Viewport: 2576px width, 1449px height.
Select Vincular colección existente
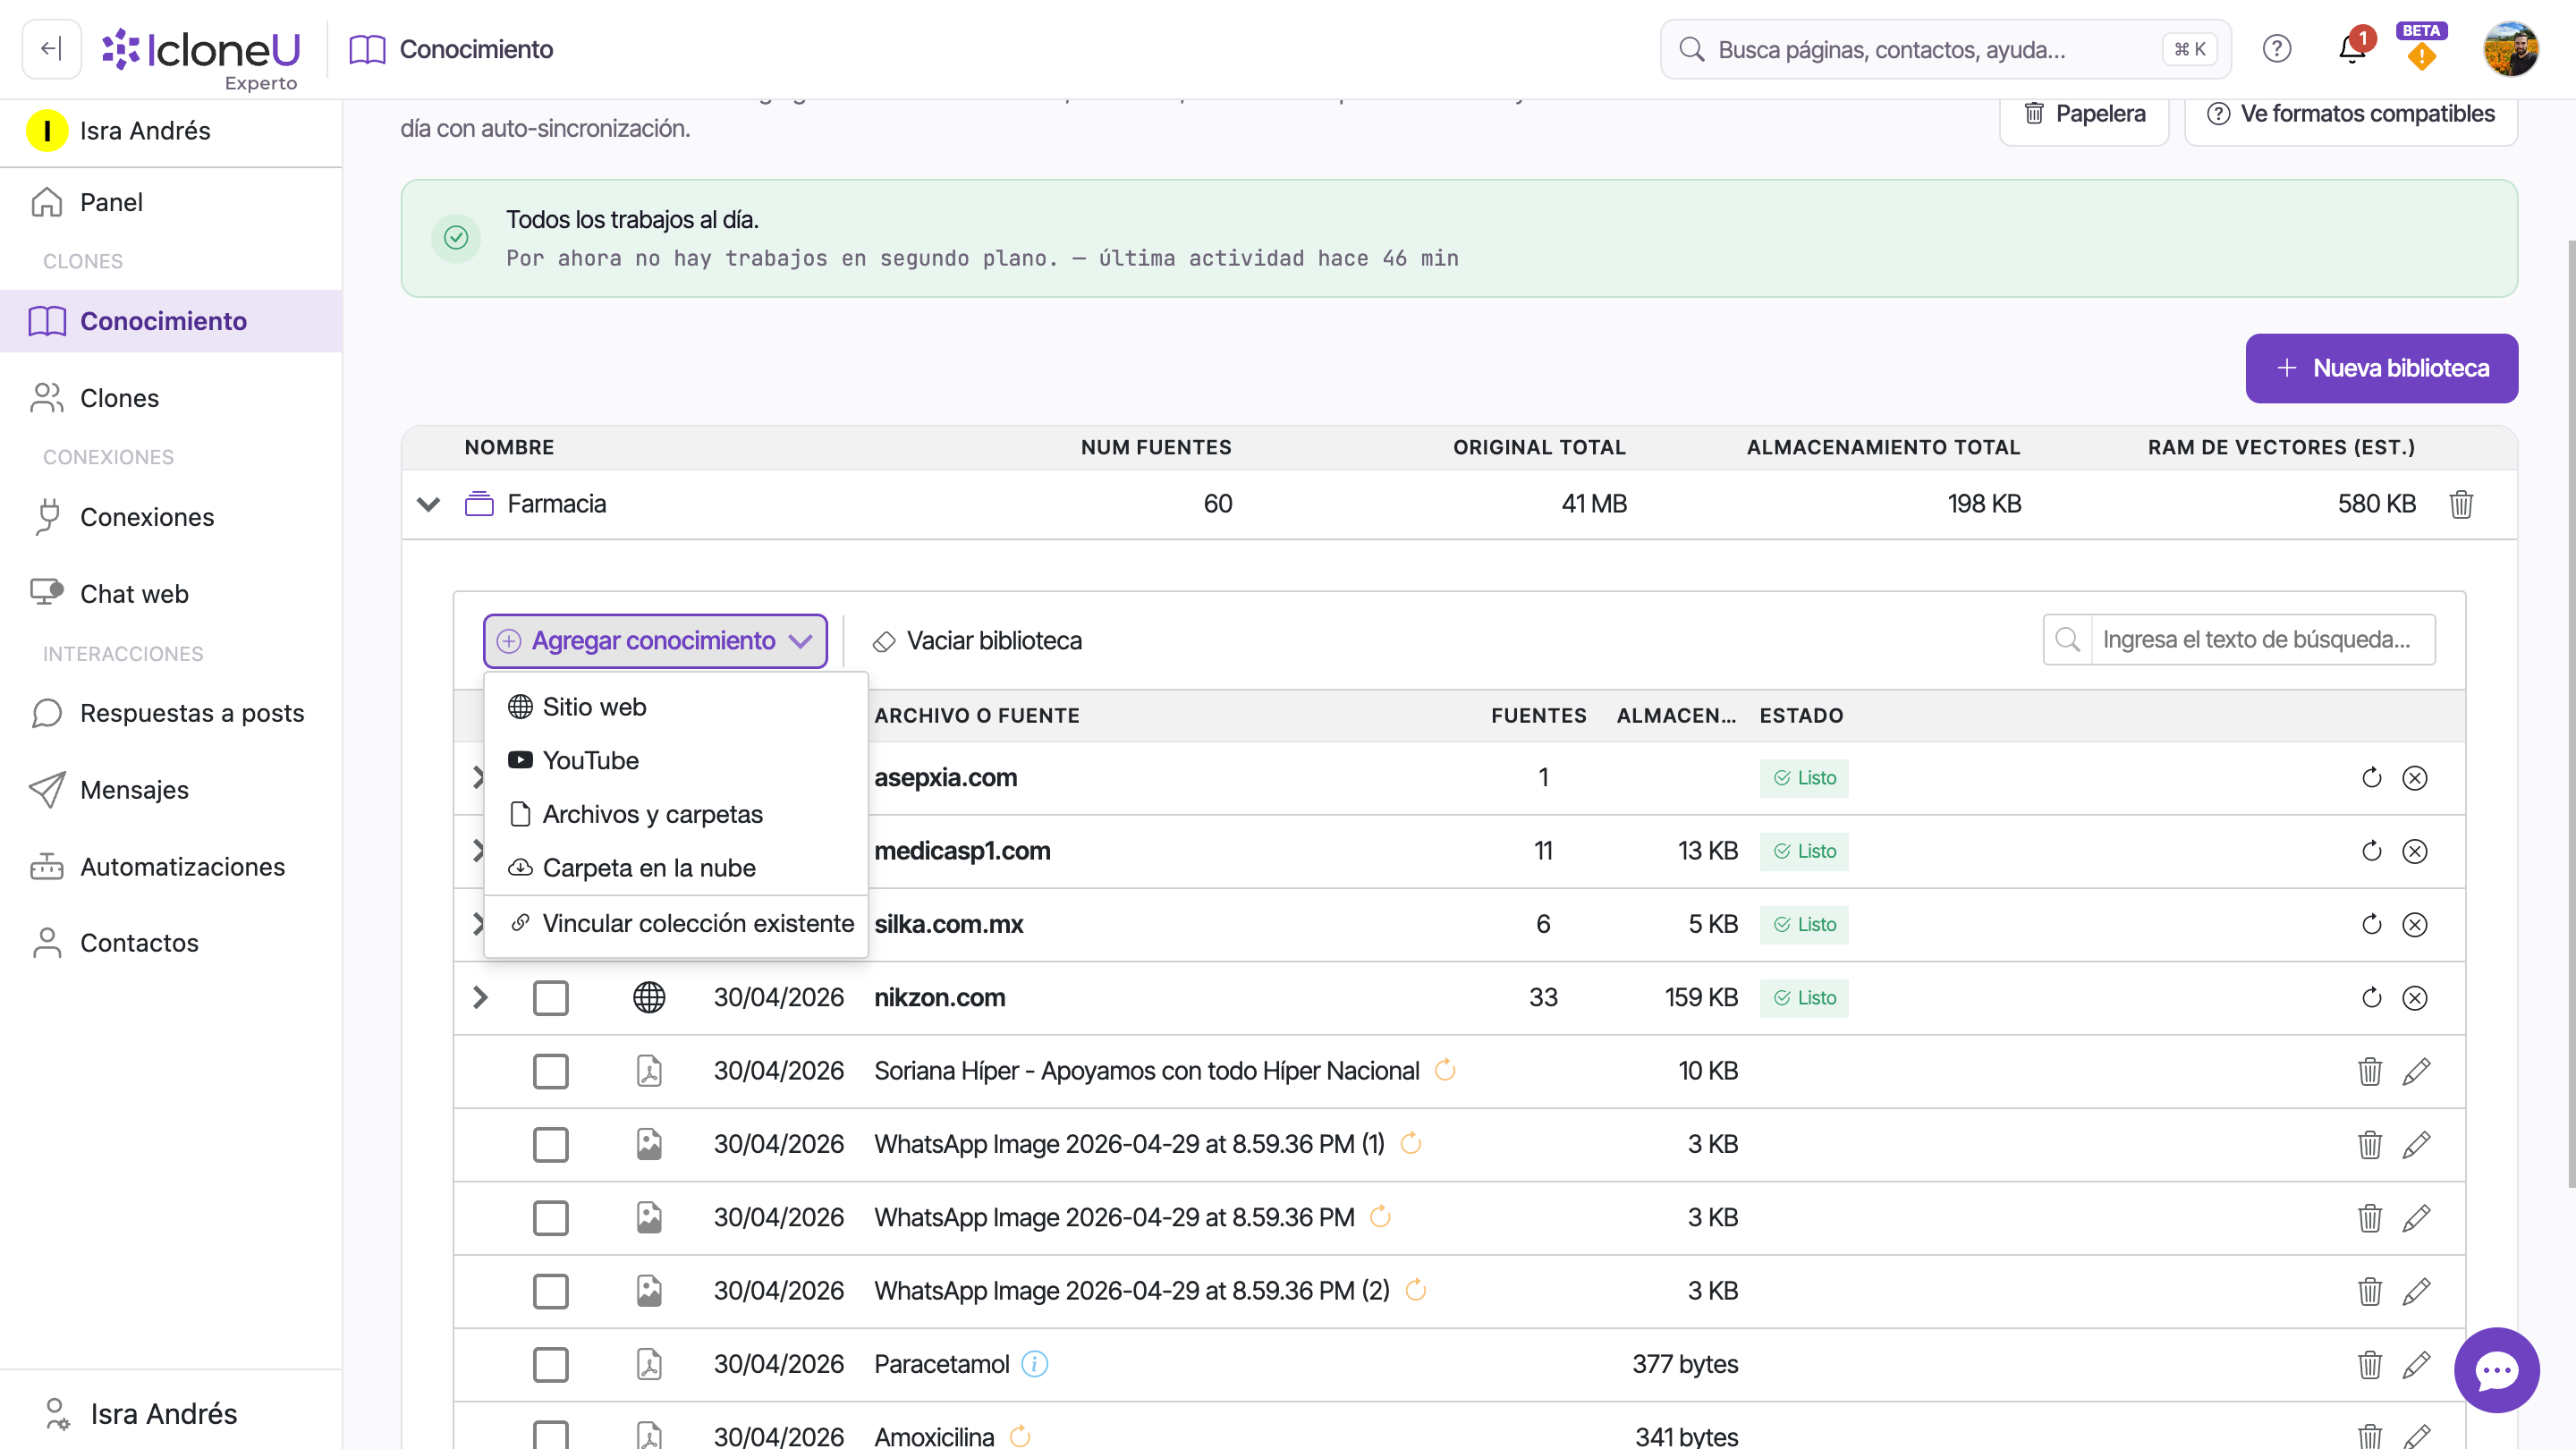[x=676, y=924]
